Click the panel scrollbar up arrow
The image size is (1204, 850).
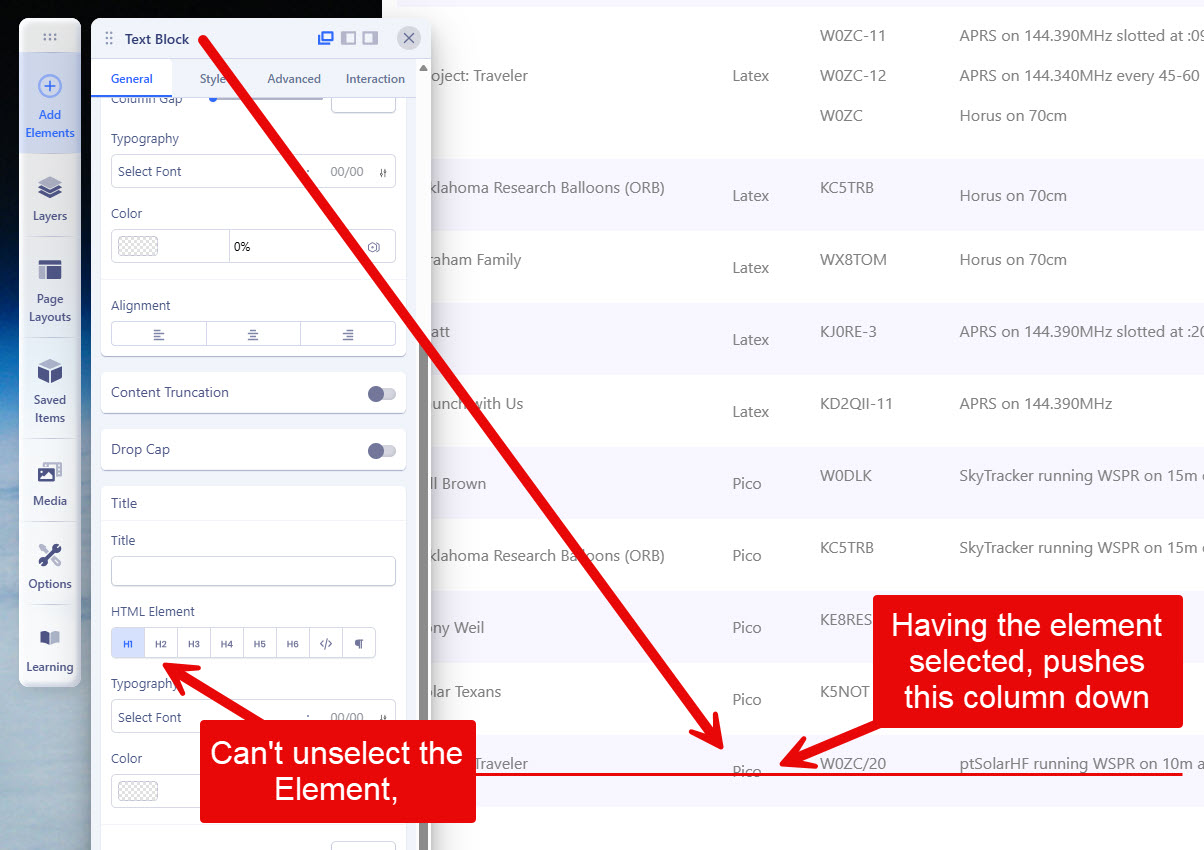click(x=423, y=69)
